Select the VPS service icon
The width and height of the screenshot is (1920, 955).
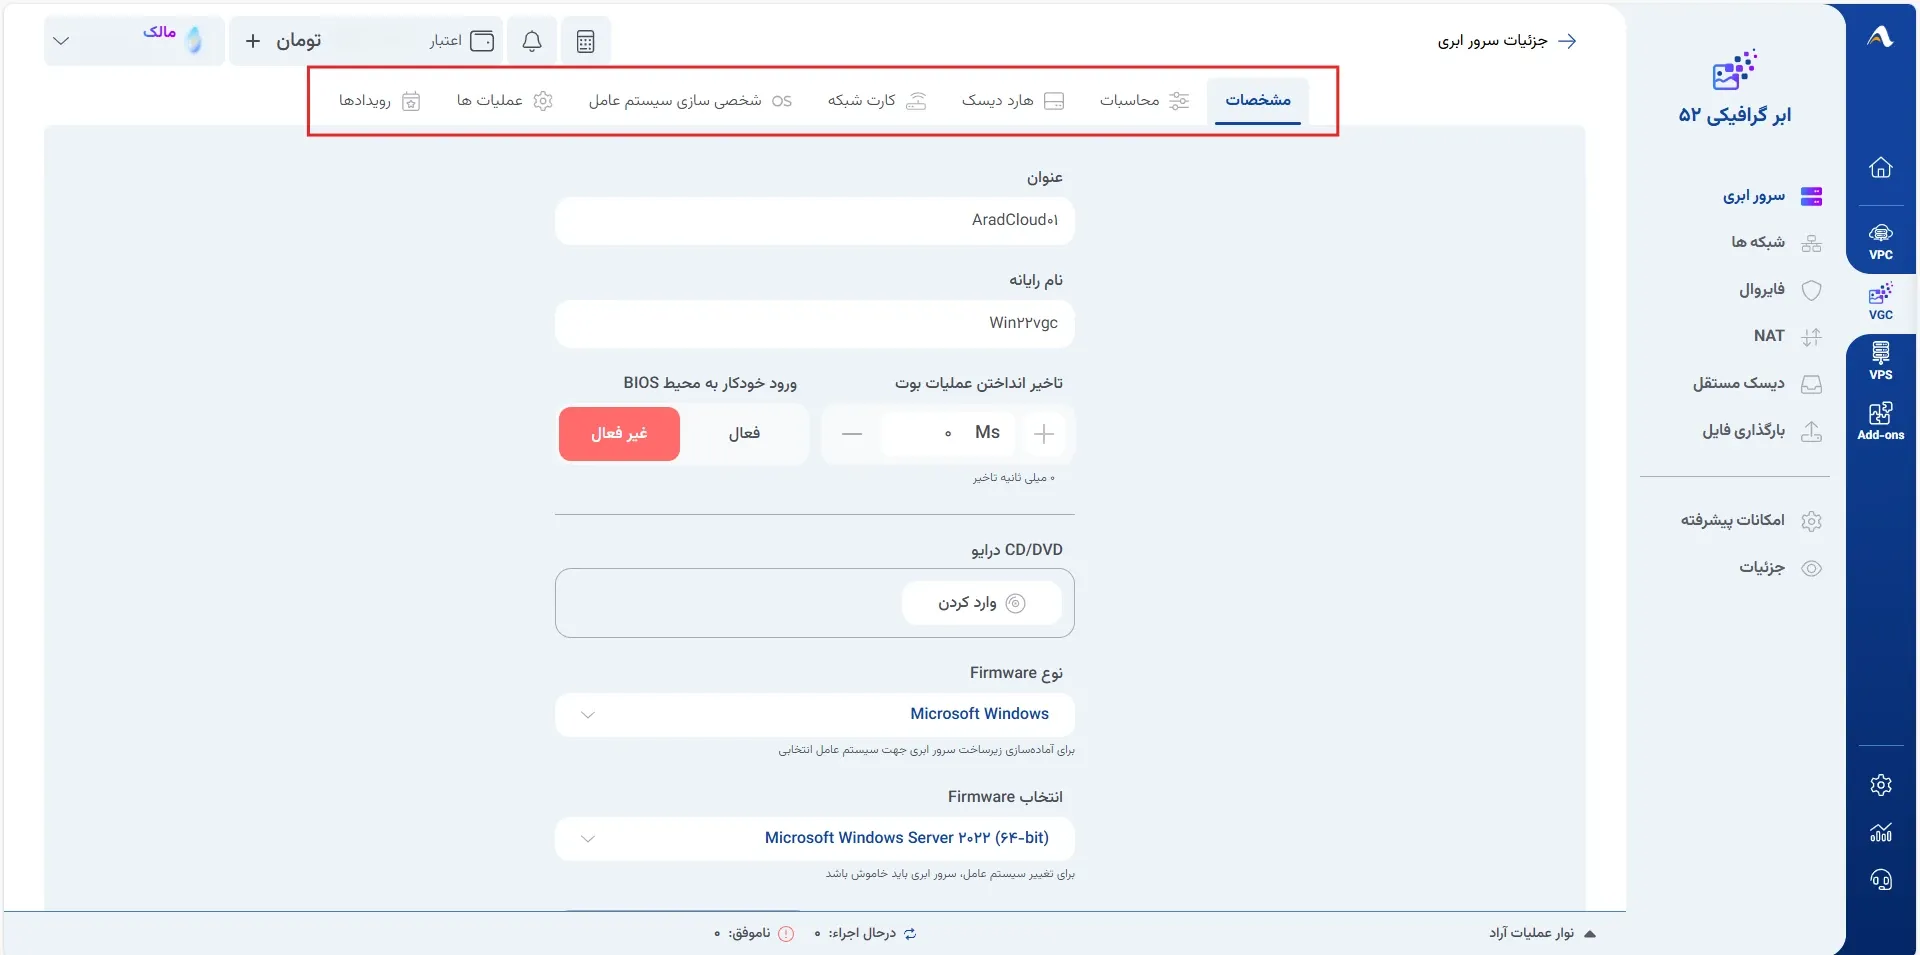tap(1881, 361)
